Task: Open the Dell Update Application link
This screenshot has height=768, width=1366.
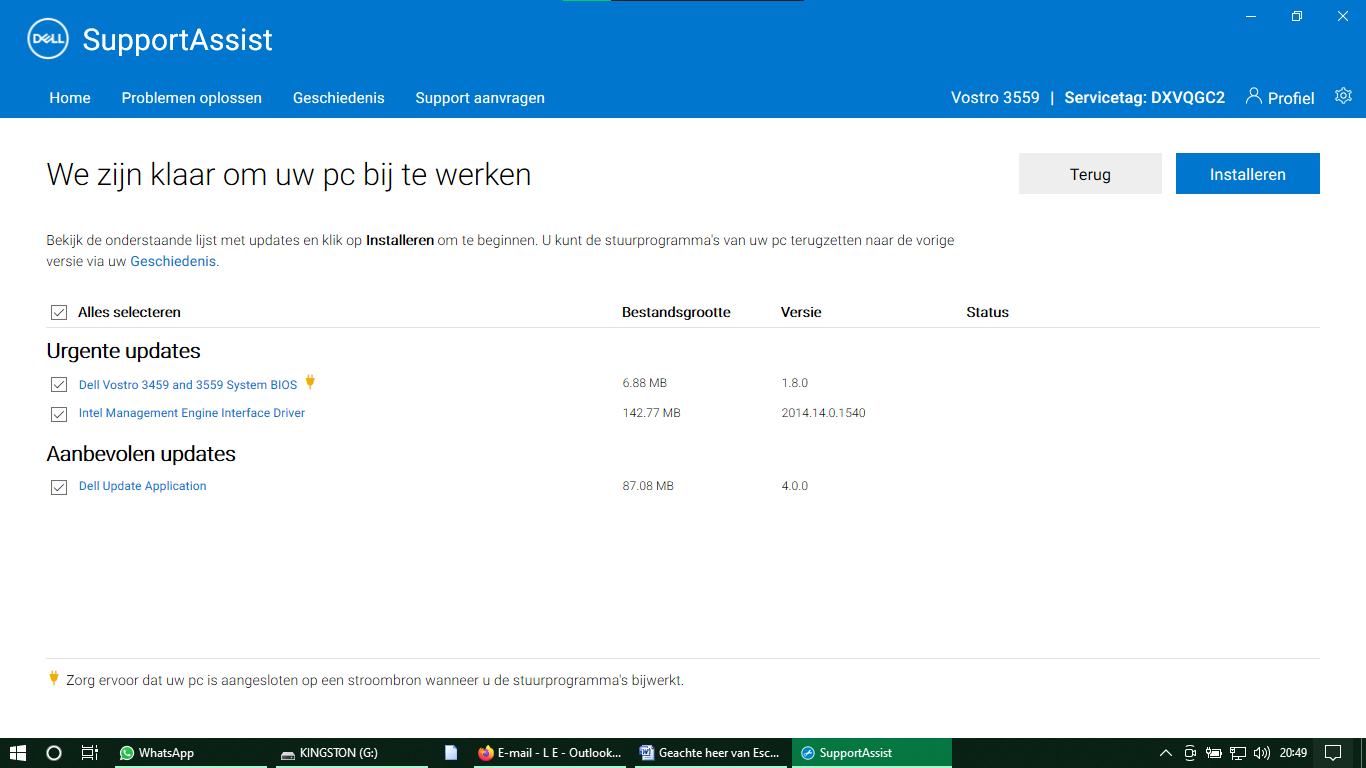Action: pos(143,486)
